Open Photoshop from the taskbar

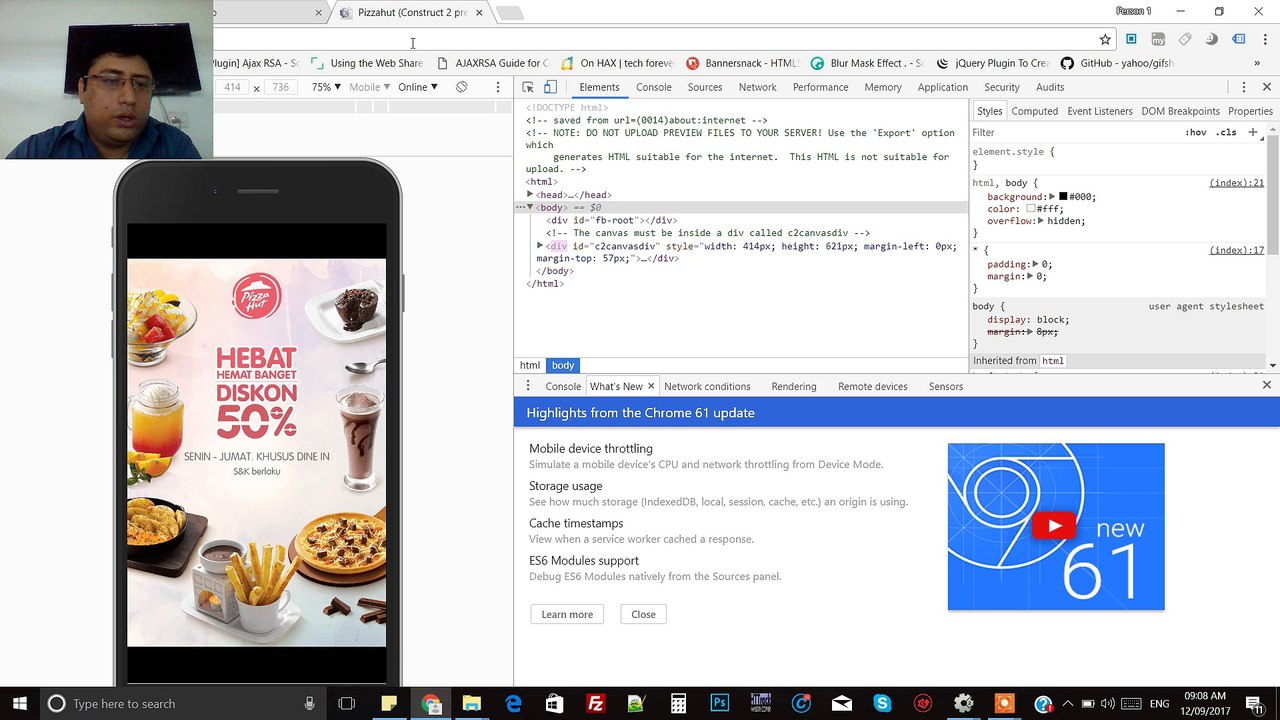click(x=719, y=704)
